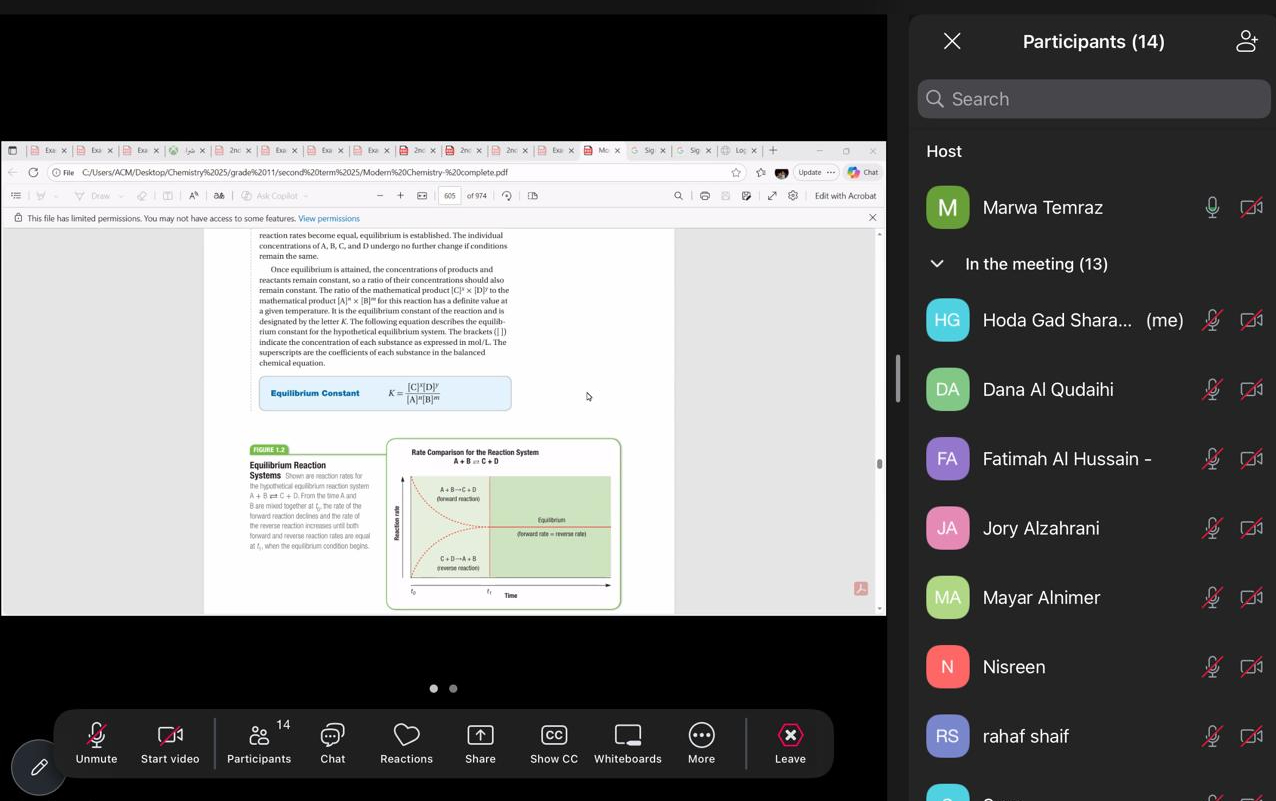Start your video camera
Viewport: 1276px width, 801px height.
(170, 744)
